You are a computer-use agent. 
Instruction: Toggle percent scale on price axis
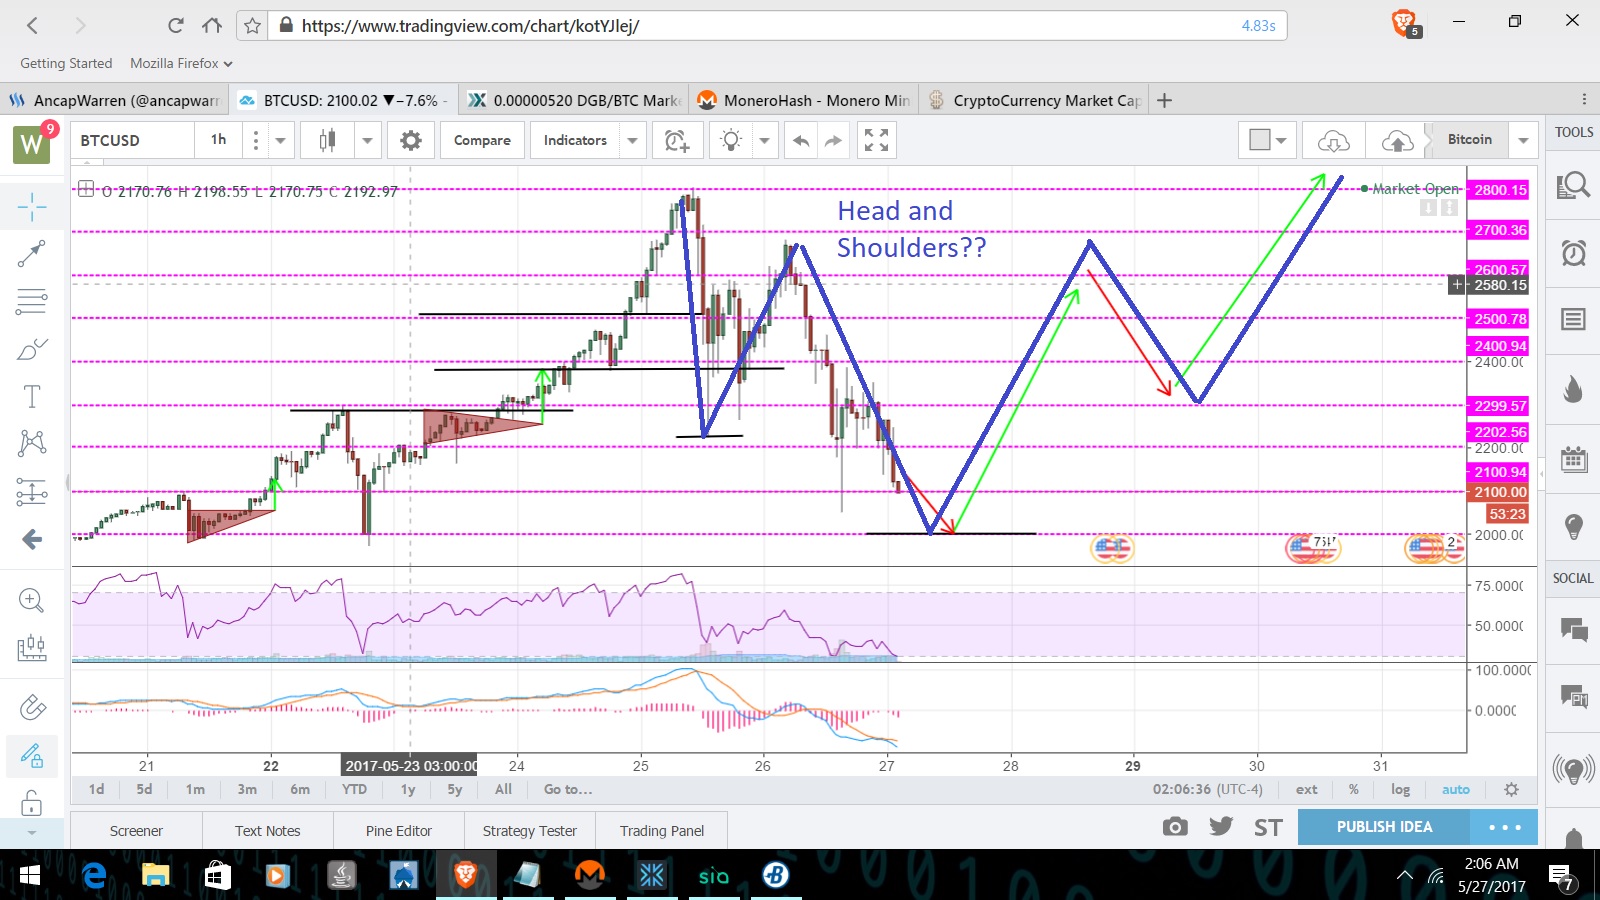pyautogui.click(x=1353, y=789)
